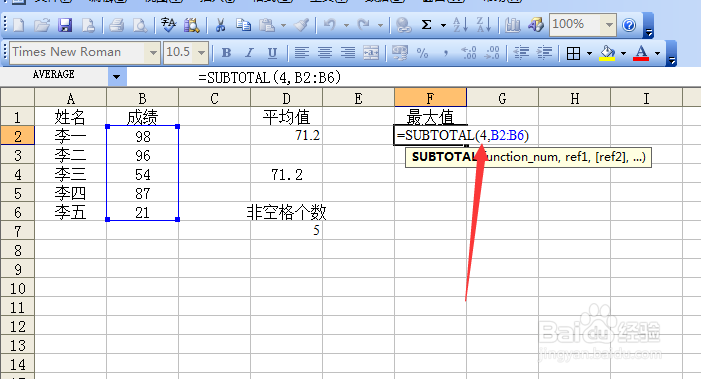Open print preview with the magnifier page icon
The width and height of the screenshot is (701, 379).
(x=140, y=25)
